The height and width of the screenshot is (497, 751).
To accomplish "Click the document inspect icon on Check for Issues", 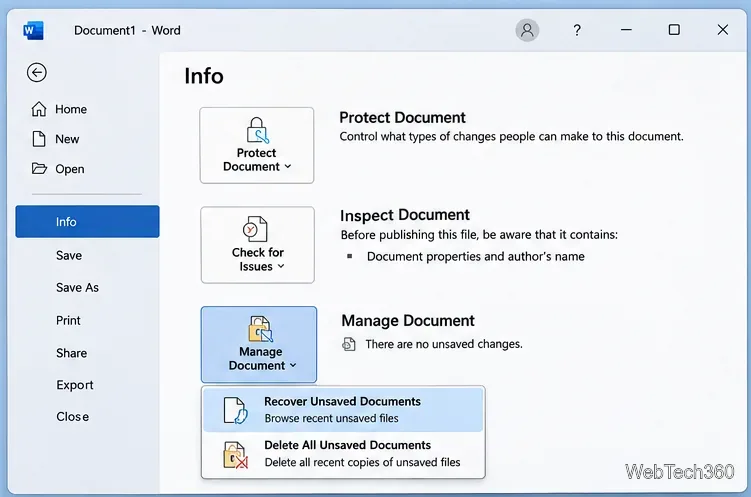I will pos(255,229).
